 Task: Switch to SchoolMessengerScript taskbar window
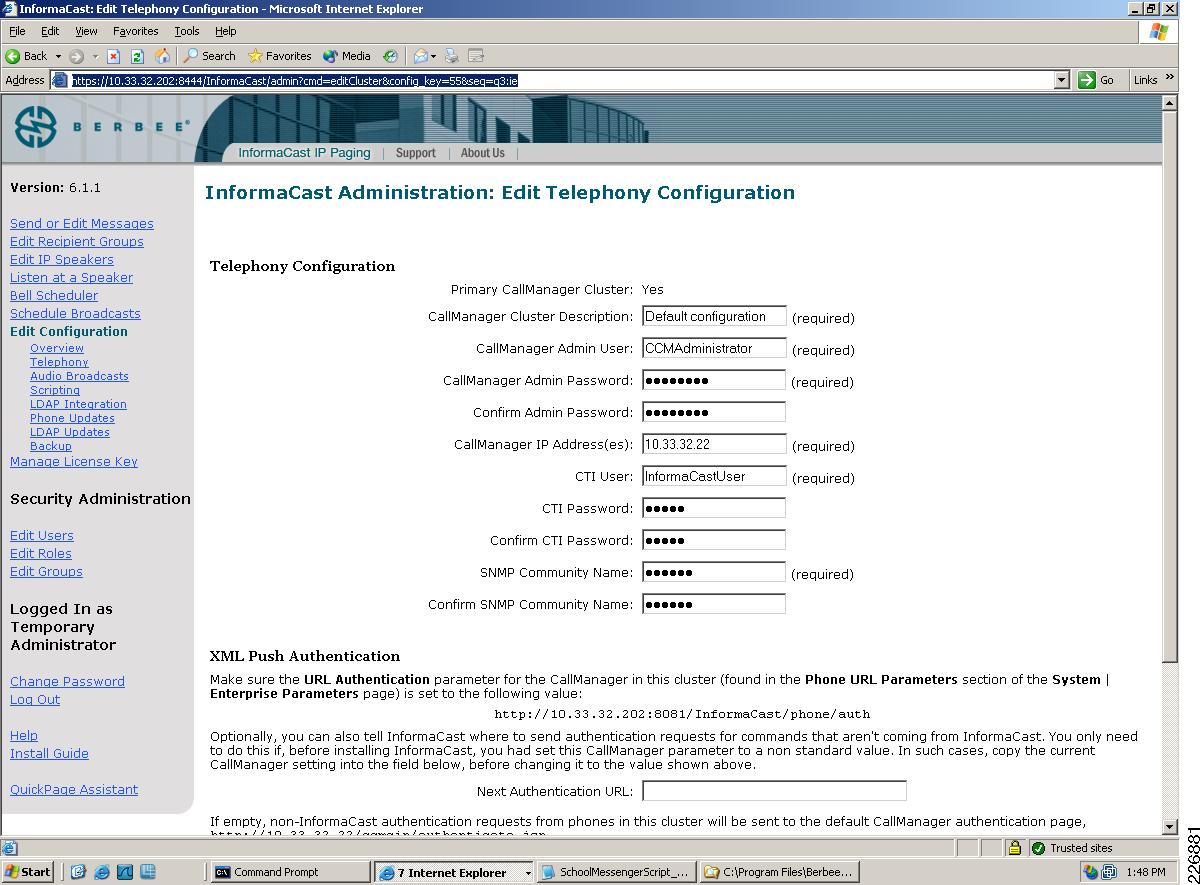pyautogui.click(x=617, y=872)
